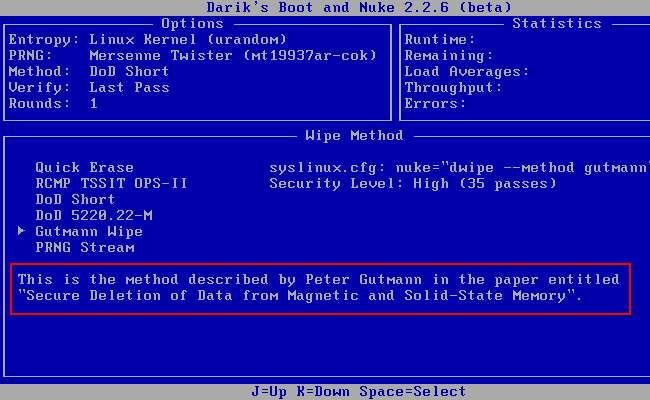
Task: Click the Options panel heading
Action: (192, 24)
